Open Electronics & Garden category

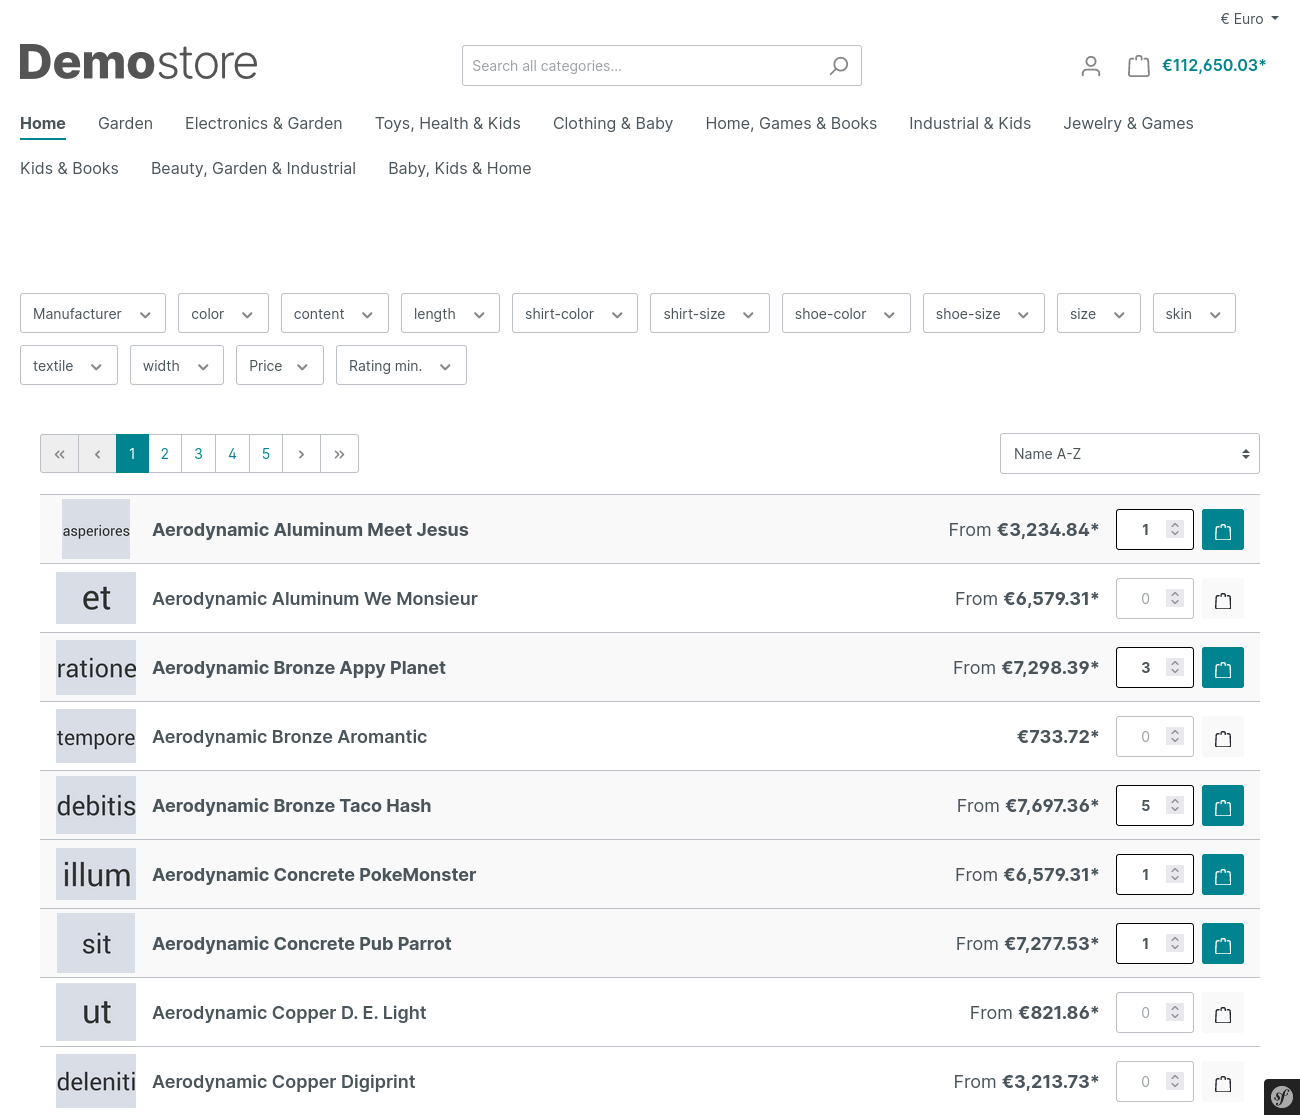point(264,123)
